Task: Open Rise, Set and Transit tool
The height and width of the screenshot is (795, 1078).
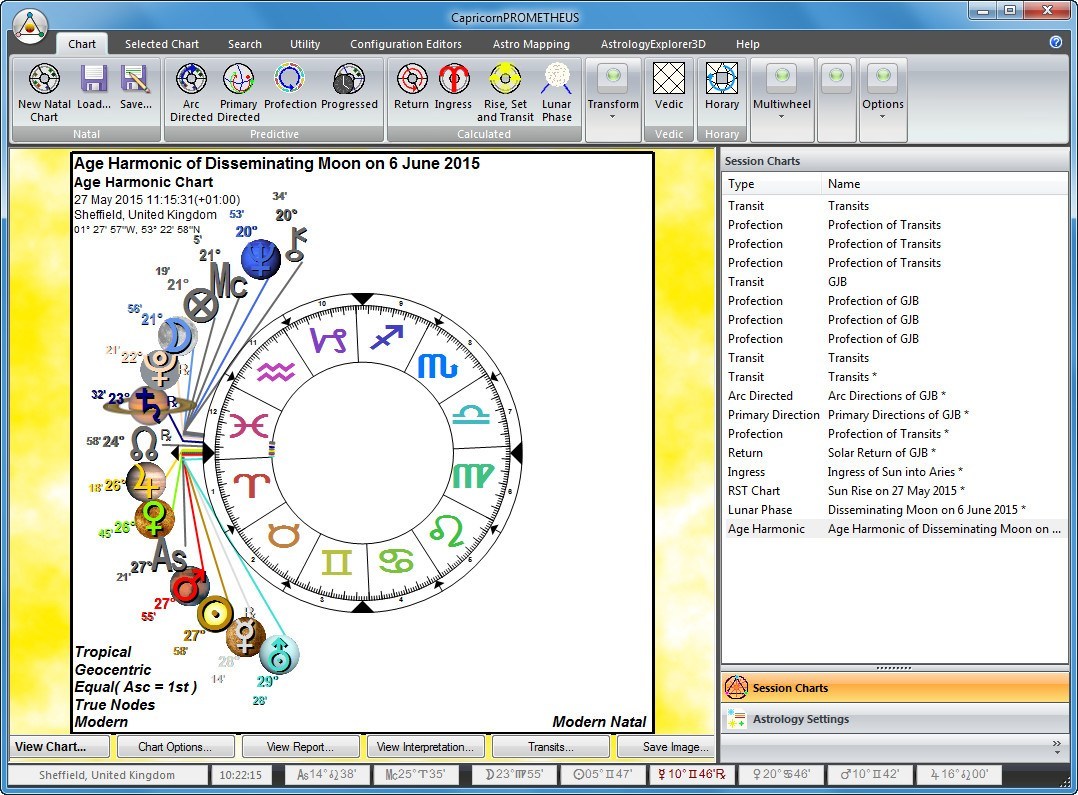Action: coord(505,78)
